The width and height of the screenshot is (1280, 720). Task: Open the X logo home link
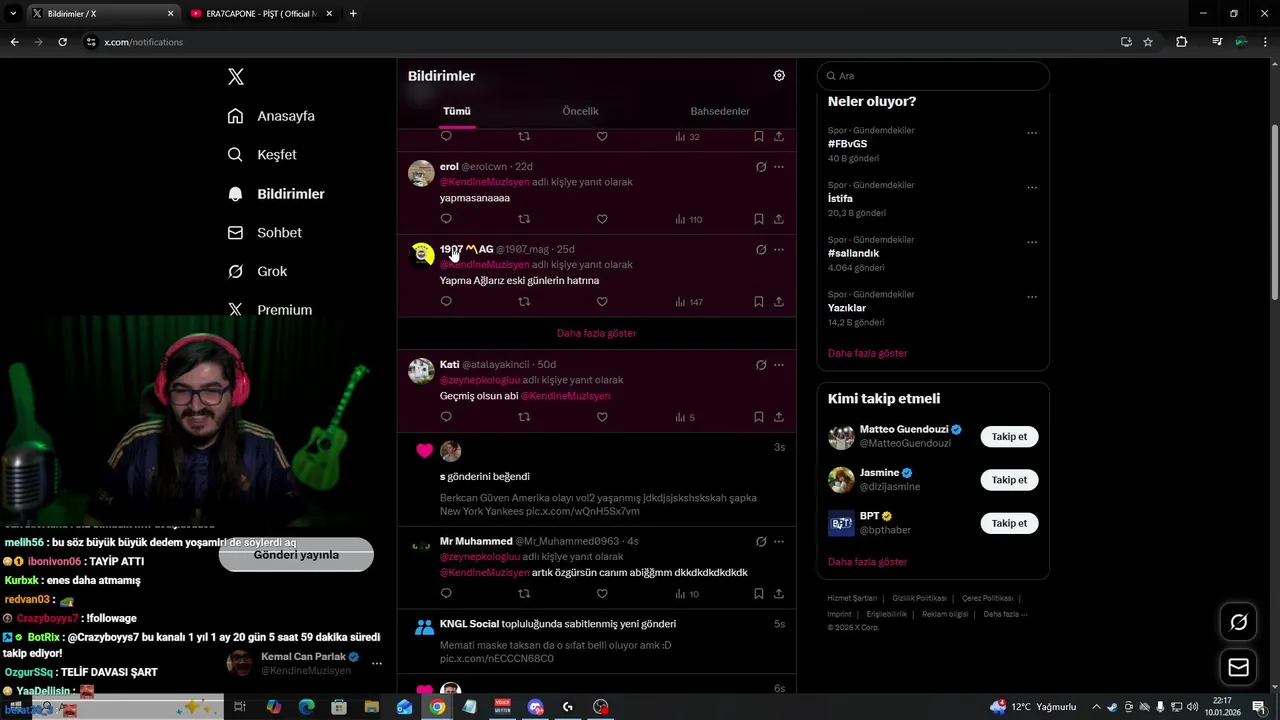[236, 77]
